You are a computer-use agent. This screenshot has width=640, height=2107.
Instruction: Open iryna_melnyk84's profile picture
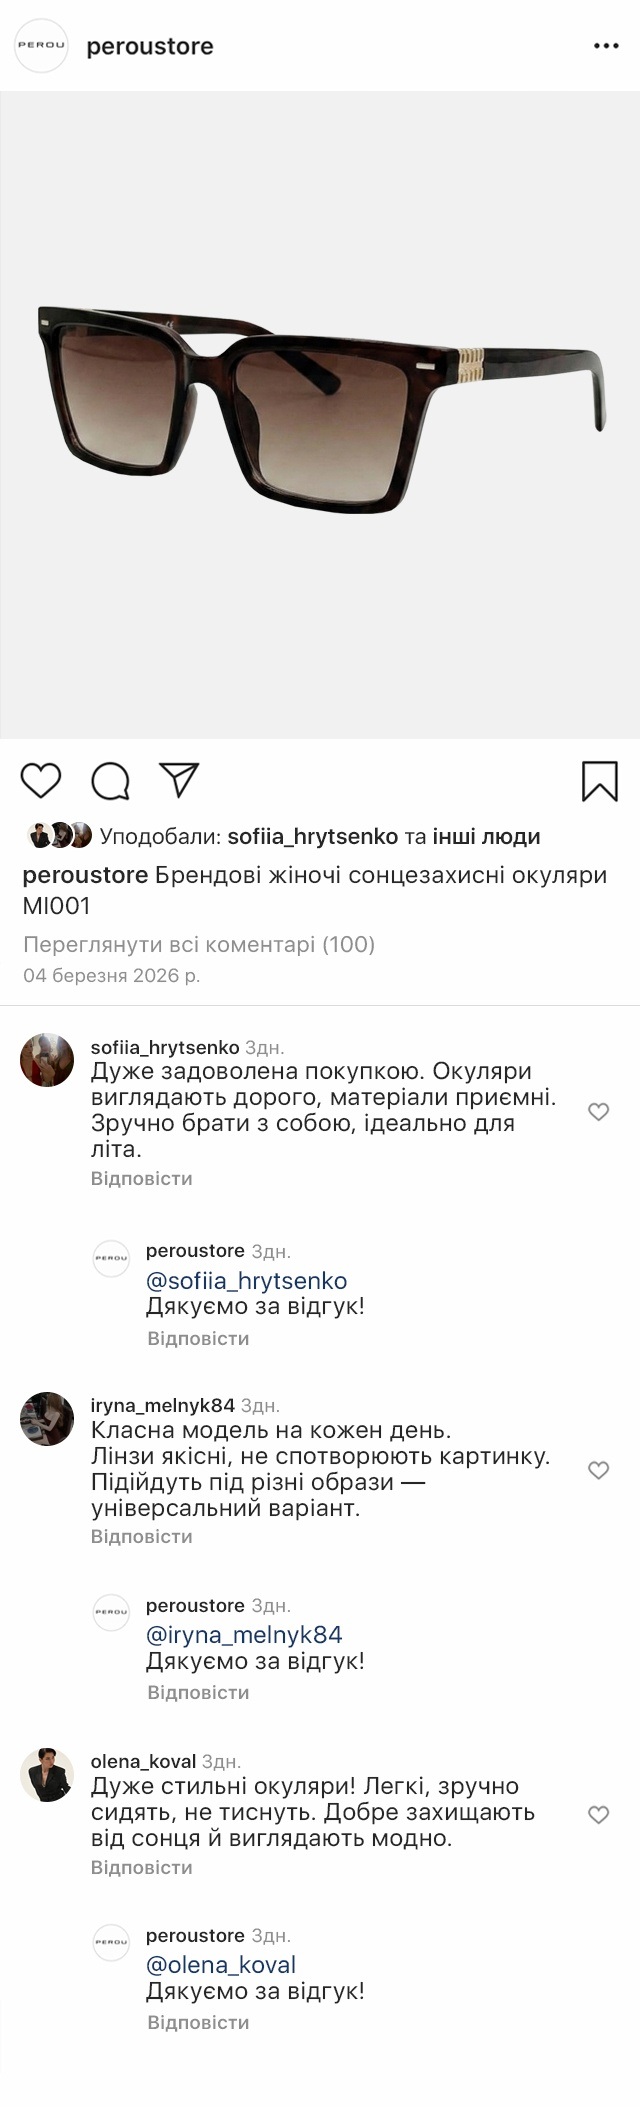[47, 1418]
